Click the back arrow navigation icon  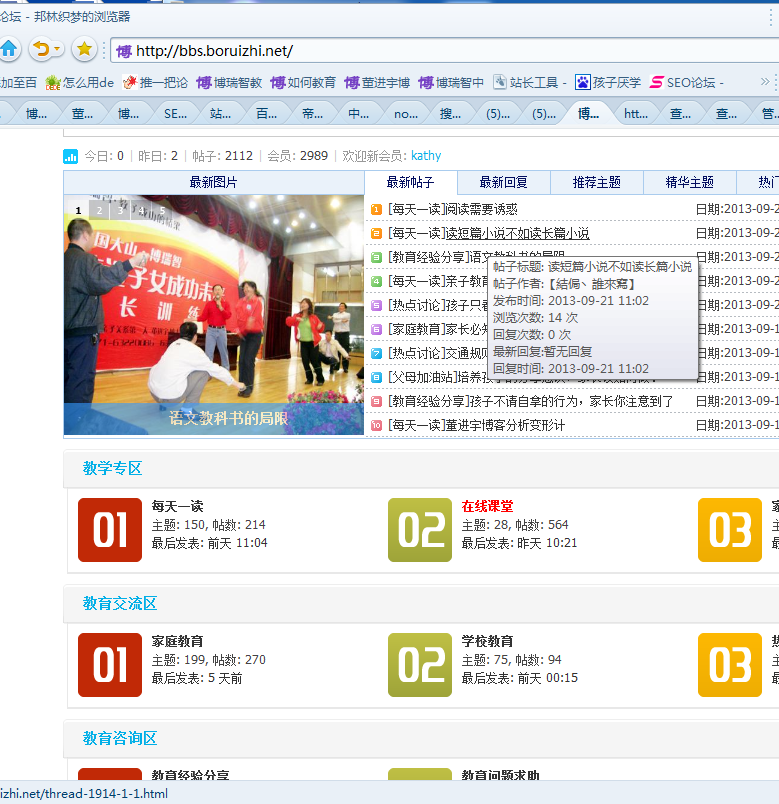pyautogui.click(x=41, y=49)
